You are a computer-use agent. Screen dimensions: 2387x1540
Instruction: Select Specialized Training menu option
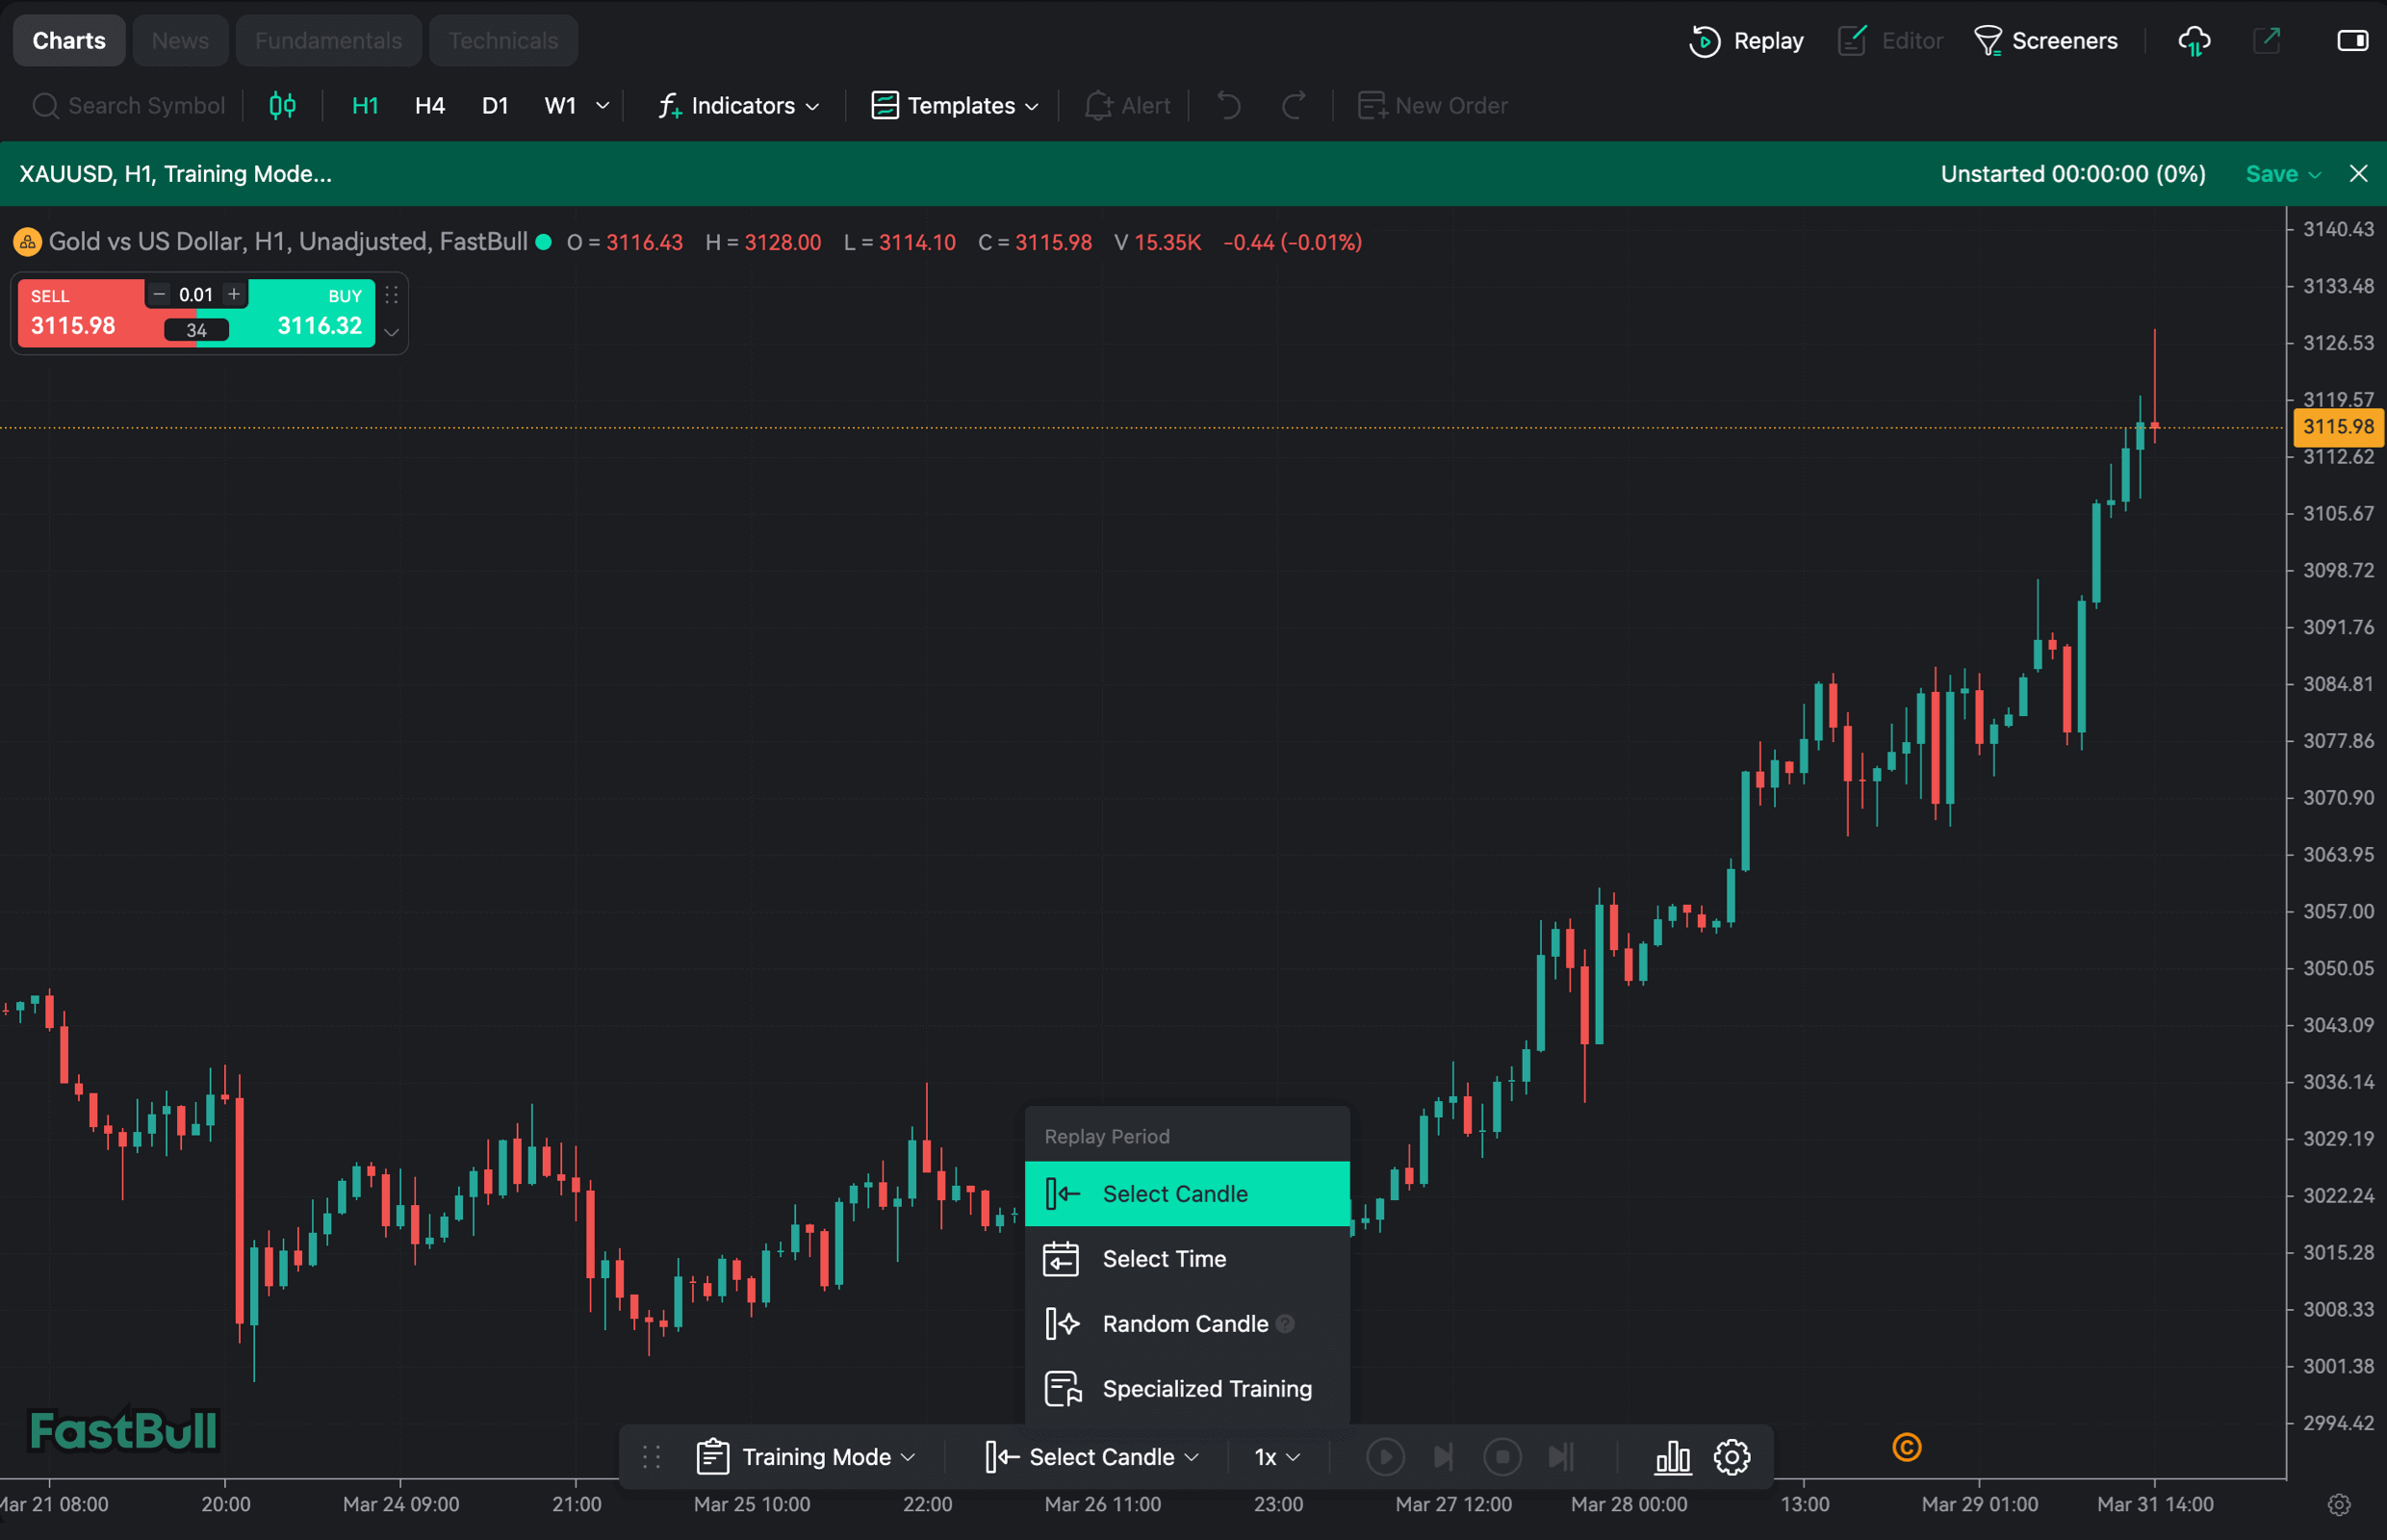[1206, 1389]
